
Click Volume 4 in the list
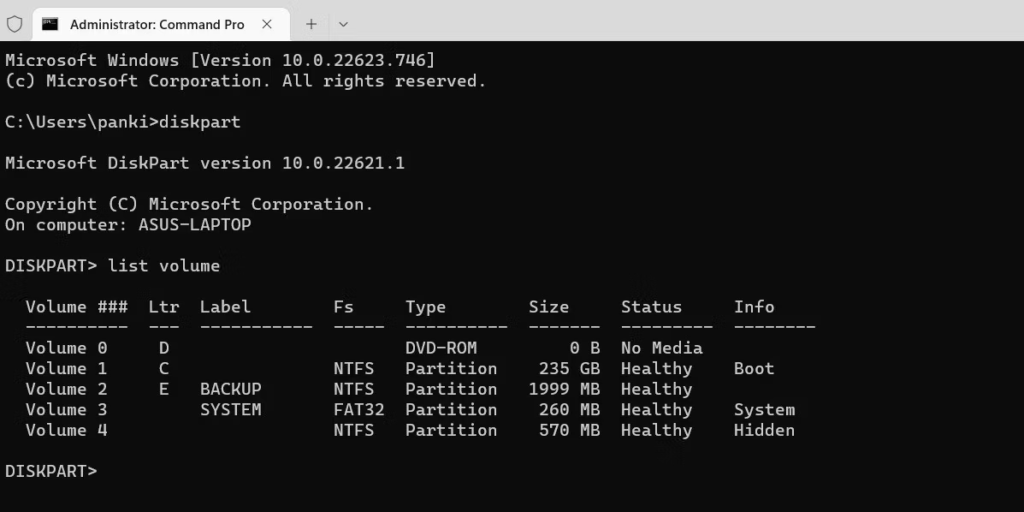(66, 431)
